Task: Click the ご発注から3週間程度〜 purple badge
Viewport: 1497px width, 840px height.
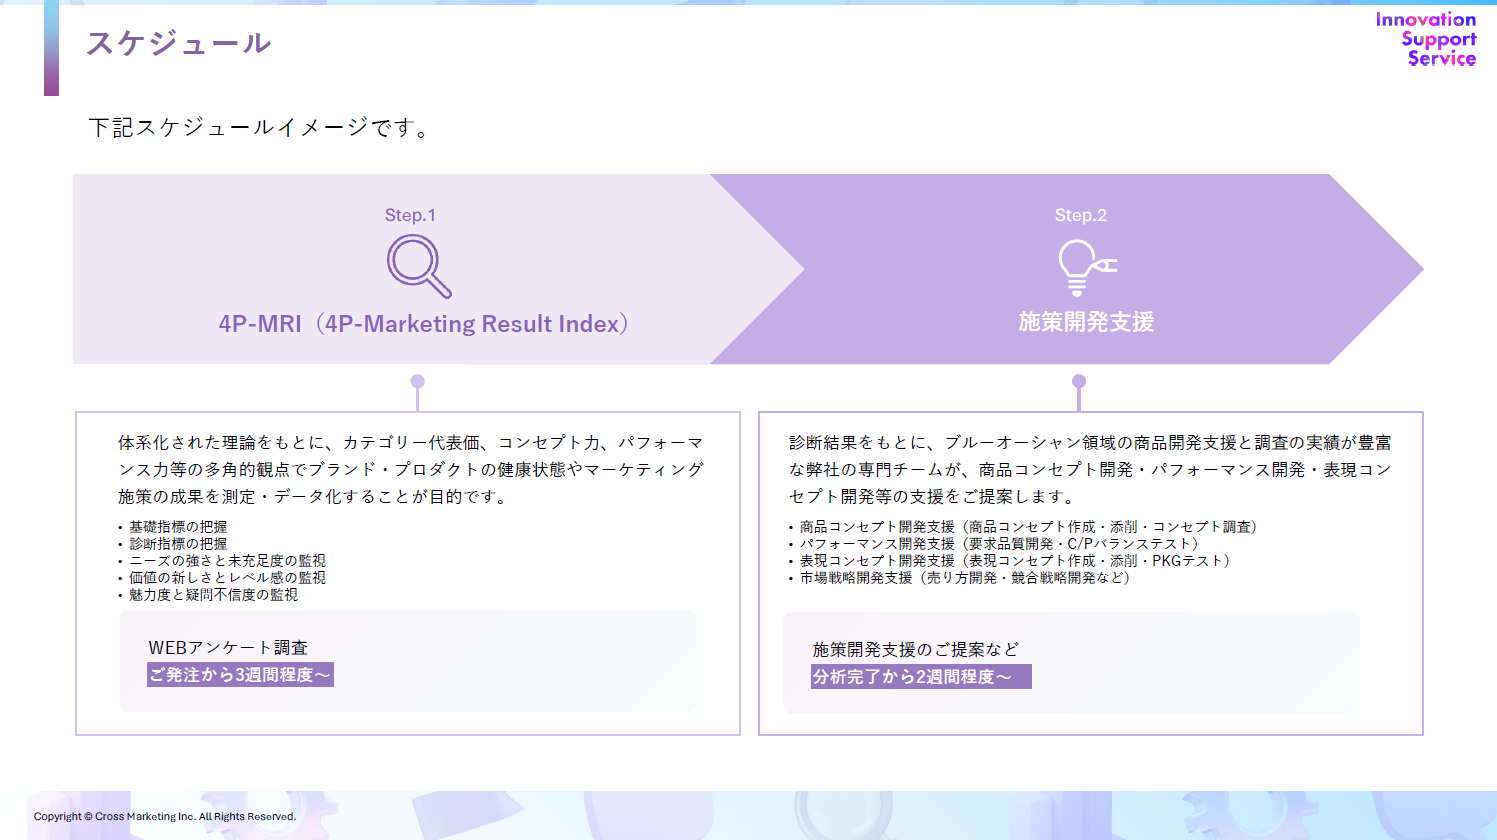Action: coord(239,675)
